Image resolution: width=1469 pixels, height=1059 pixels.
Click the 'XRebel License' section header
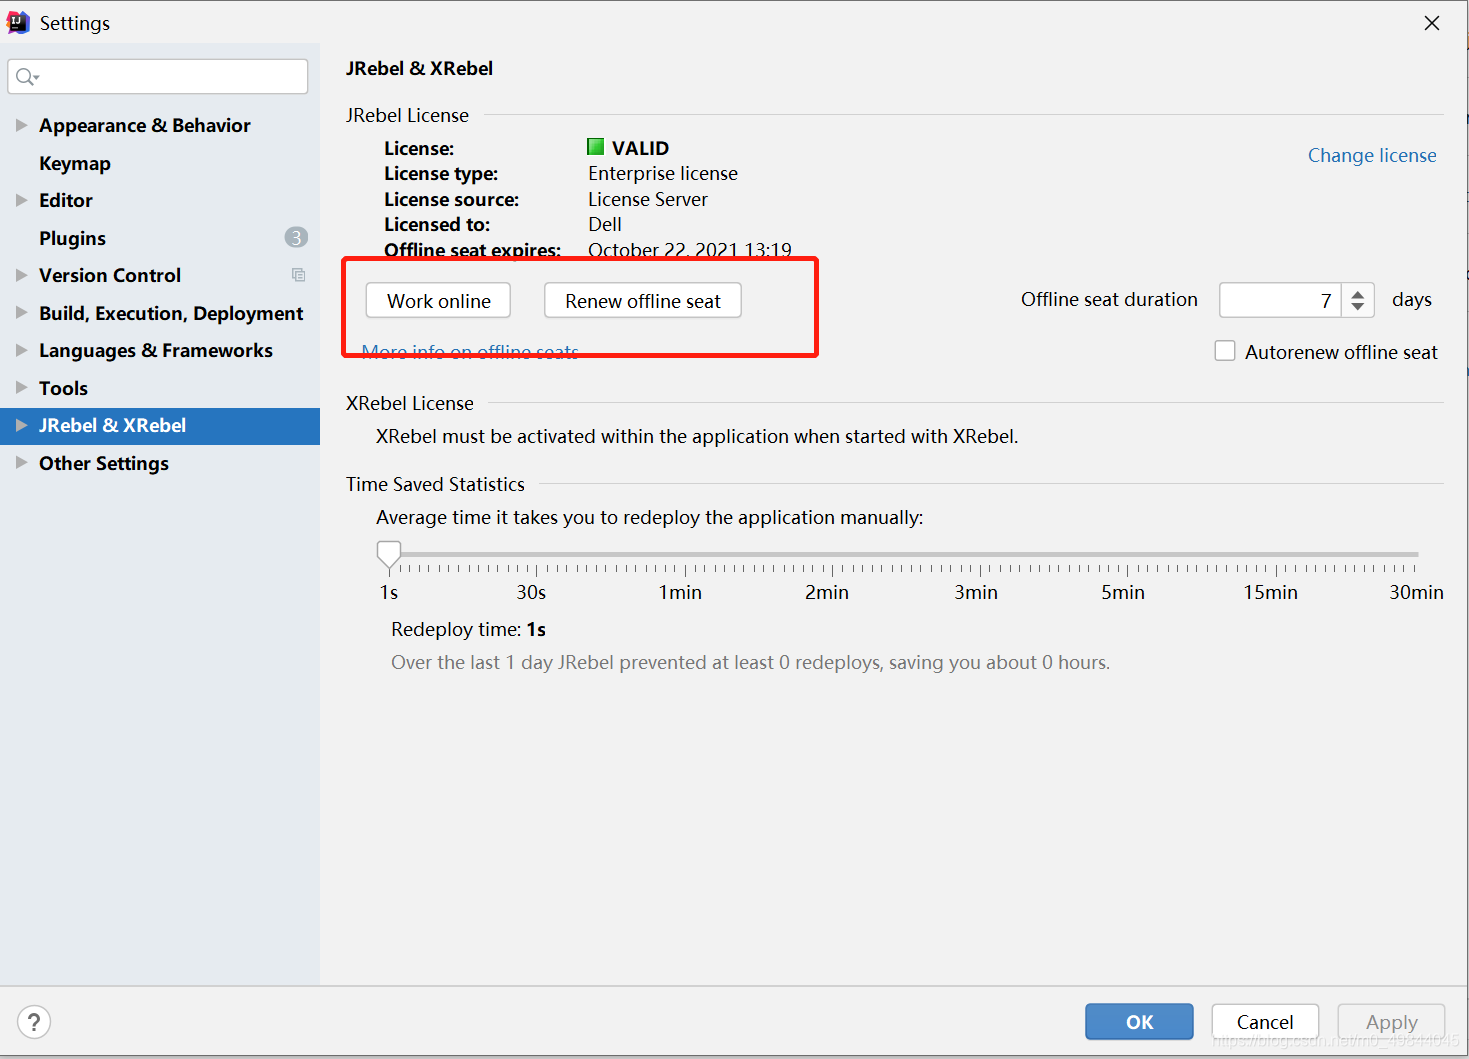[410, 403]
